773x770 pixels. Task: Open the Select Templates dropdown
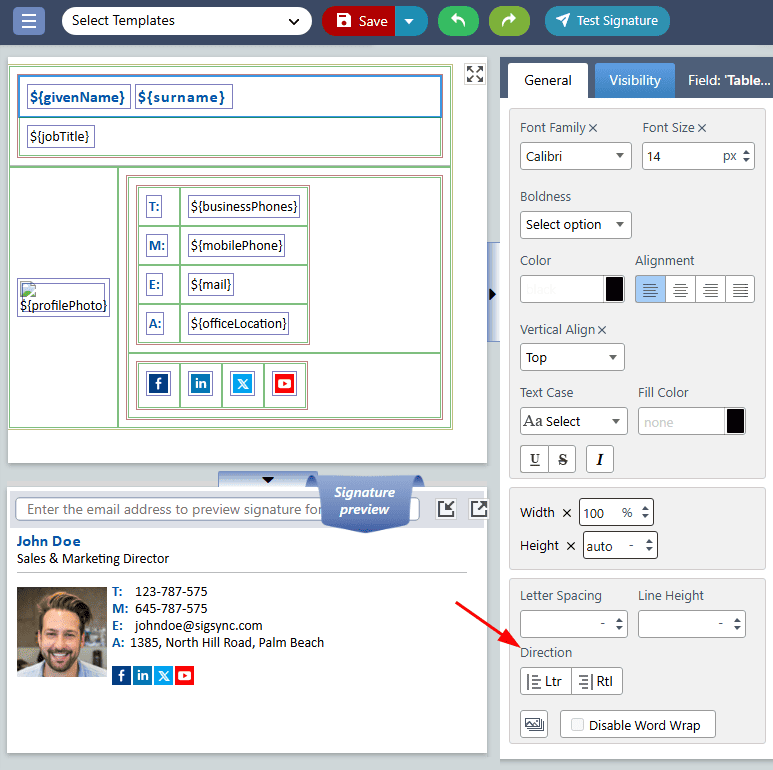(186, 20)
